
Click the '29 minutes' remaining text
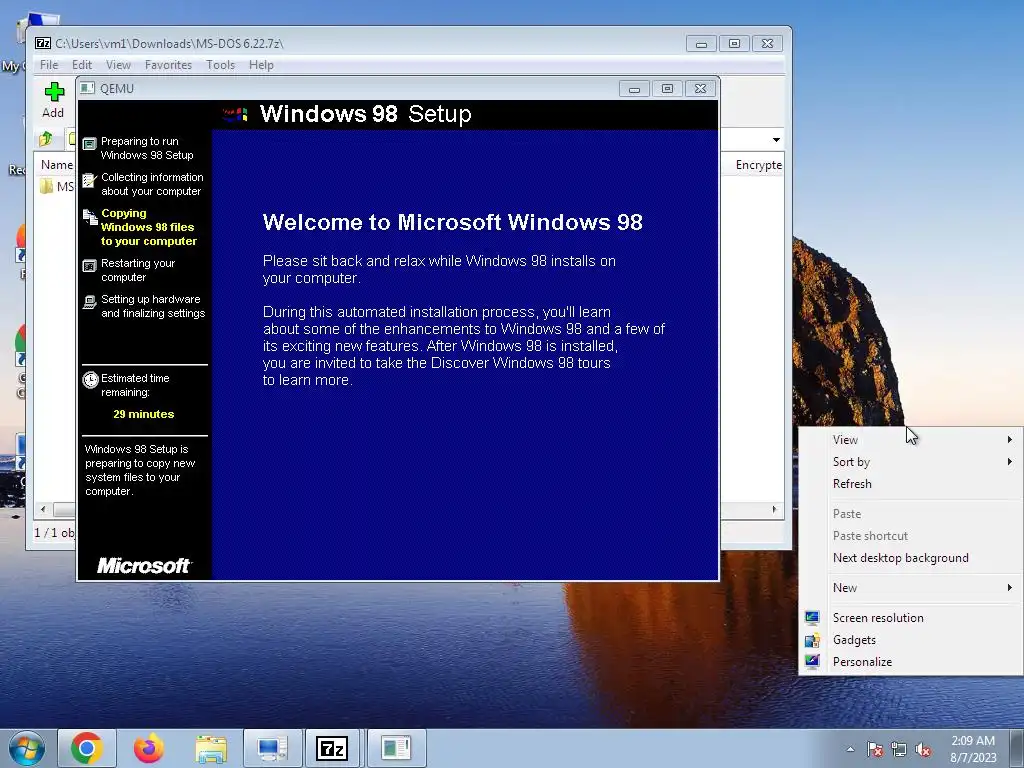(144, 414)
